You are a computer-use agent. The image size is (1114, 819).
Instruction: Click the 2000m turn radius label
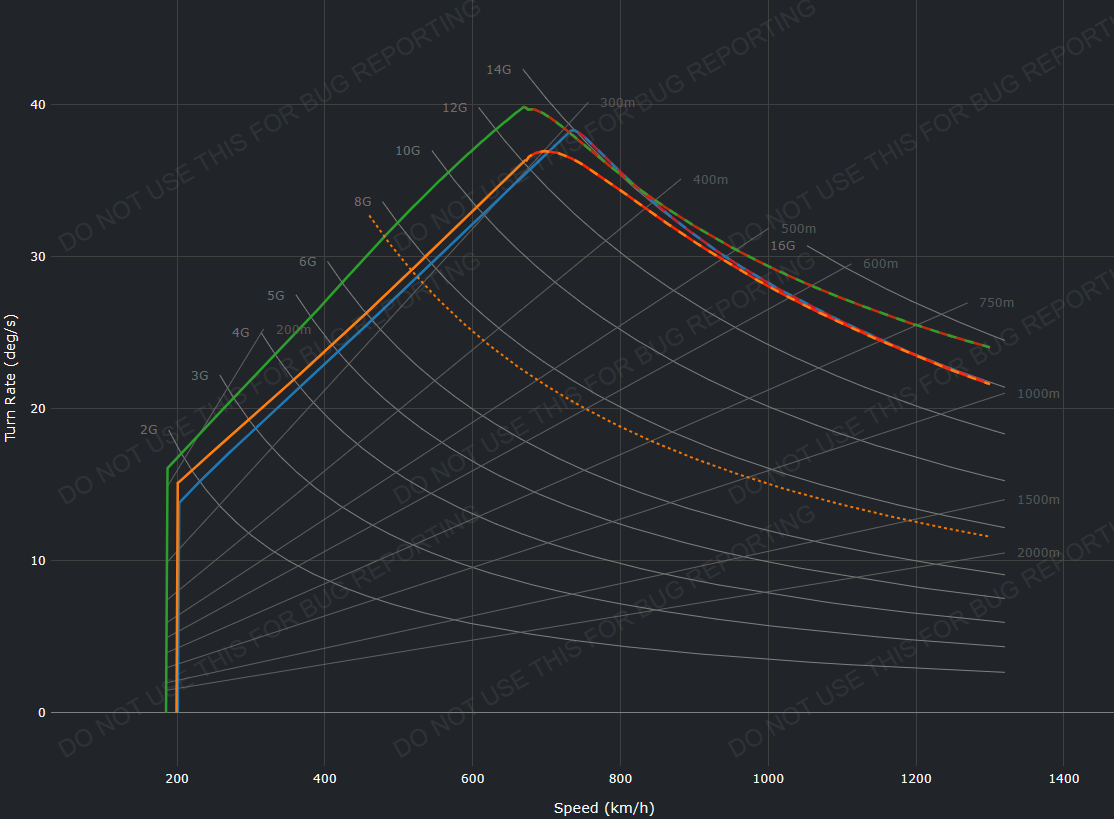pyautogui.click(x=1038, y=553)
